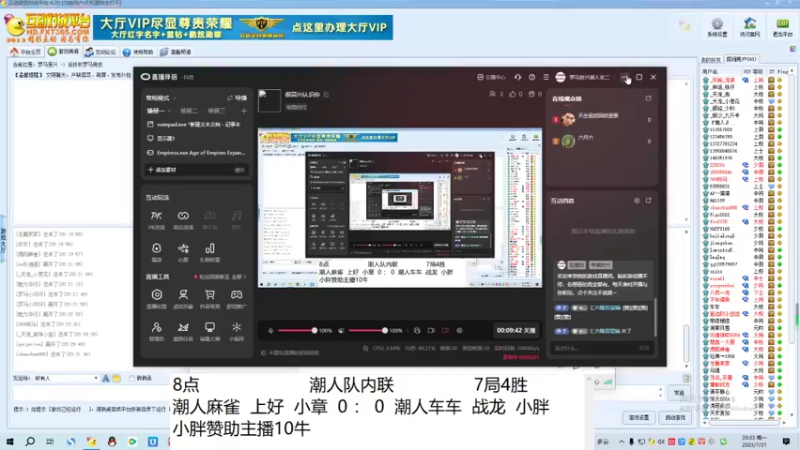The image size is (800, 450).
Task: Click the speaker volume slider handle
Action: 385,331
